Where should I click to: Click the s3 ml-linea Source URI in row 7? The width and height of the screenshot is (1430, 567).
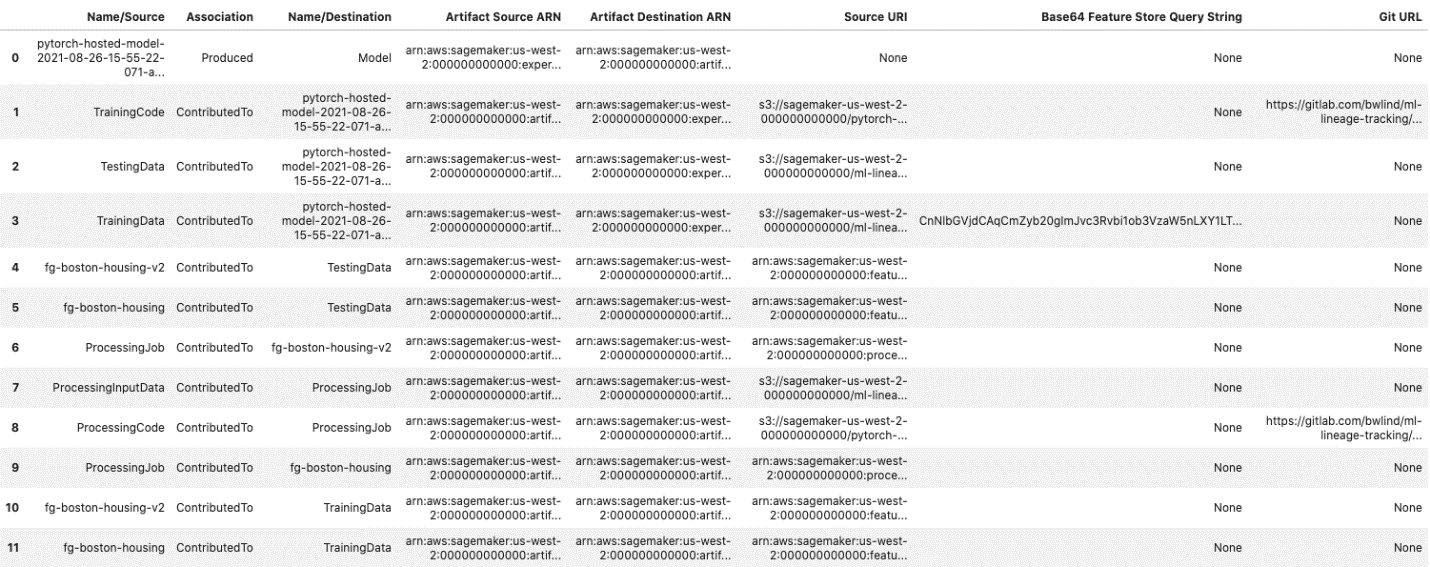[x=832, y=387]
